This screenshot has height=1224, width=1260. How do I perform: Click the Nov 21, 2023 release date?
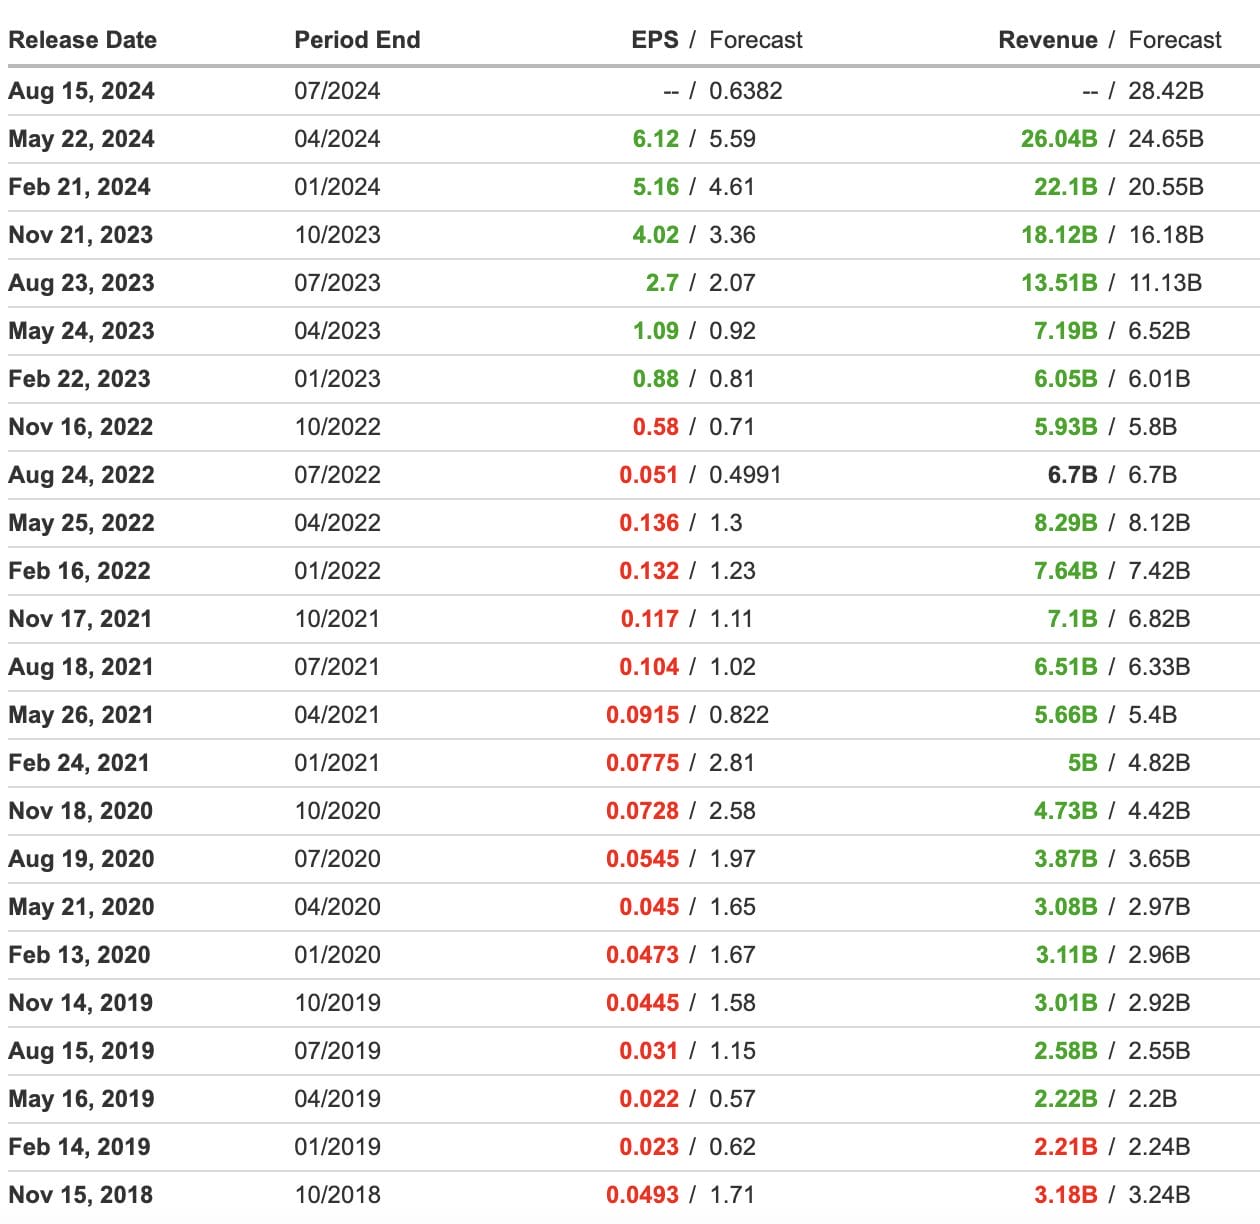click(80, 235)
